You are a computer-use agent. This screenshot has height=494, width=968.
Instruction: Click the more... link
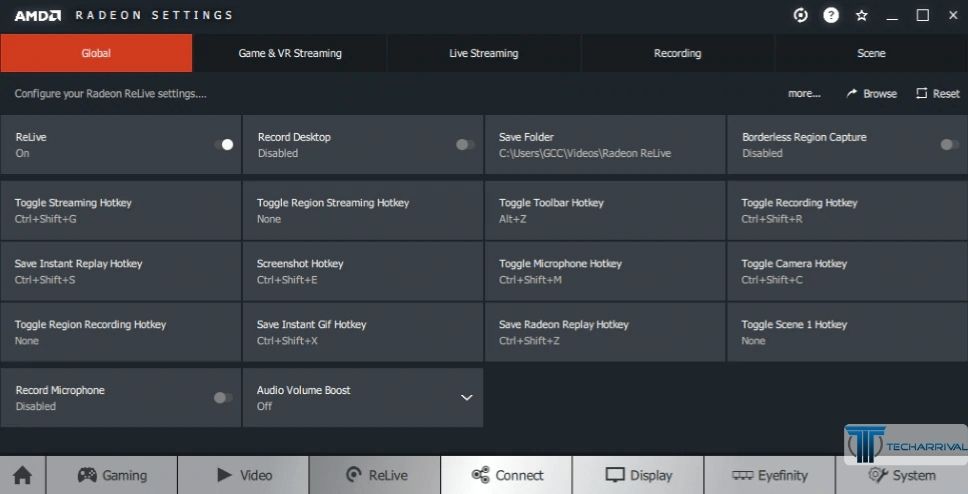click(x=804, y=93)
